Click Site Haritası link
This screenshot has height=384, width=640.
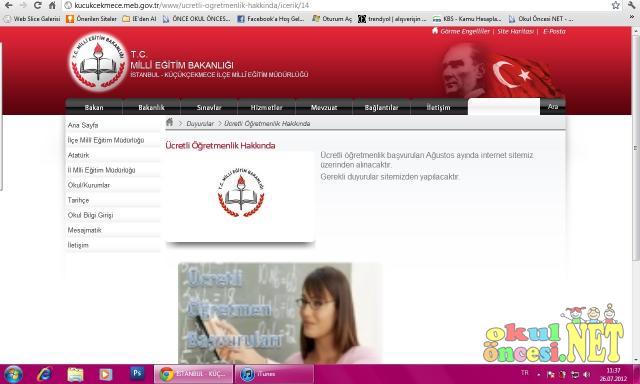tap(516, 31)
